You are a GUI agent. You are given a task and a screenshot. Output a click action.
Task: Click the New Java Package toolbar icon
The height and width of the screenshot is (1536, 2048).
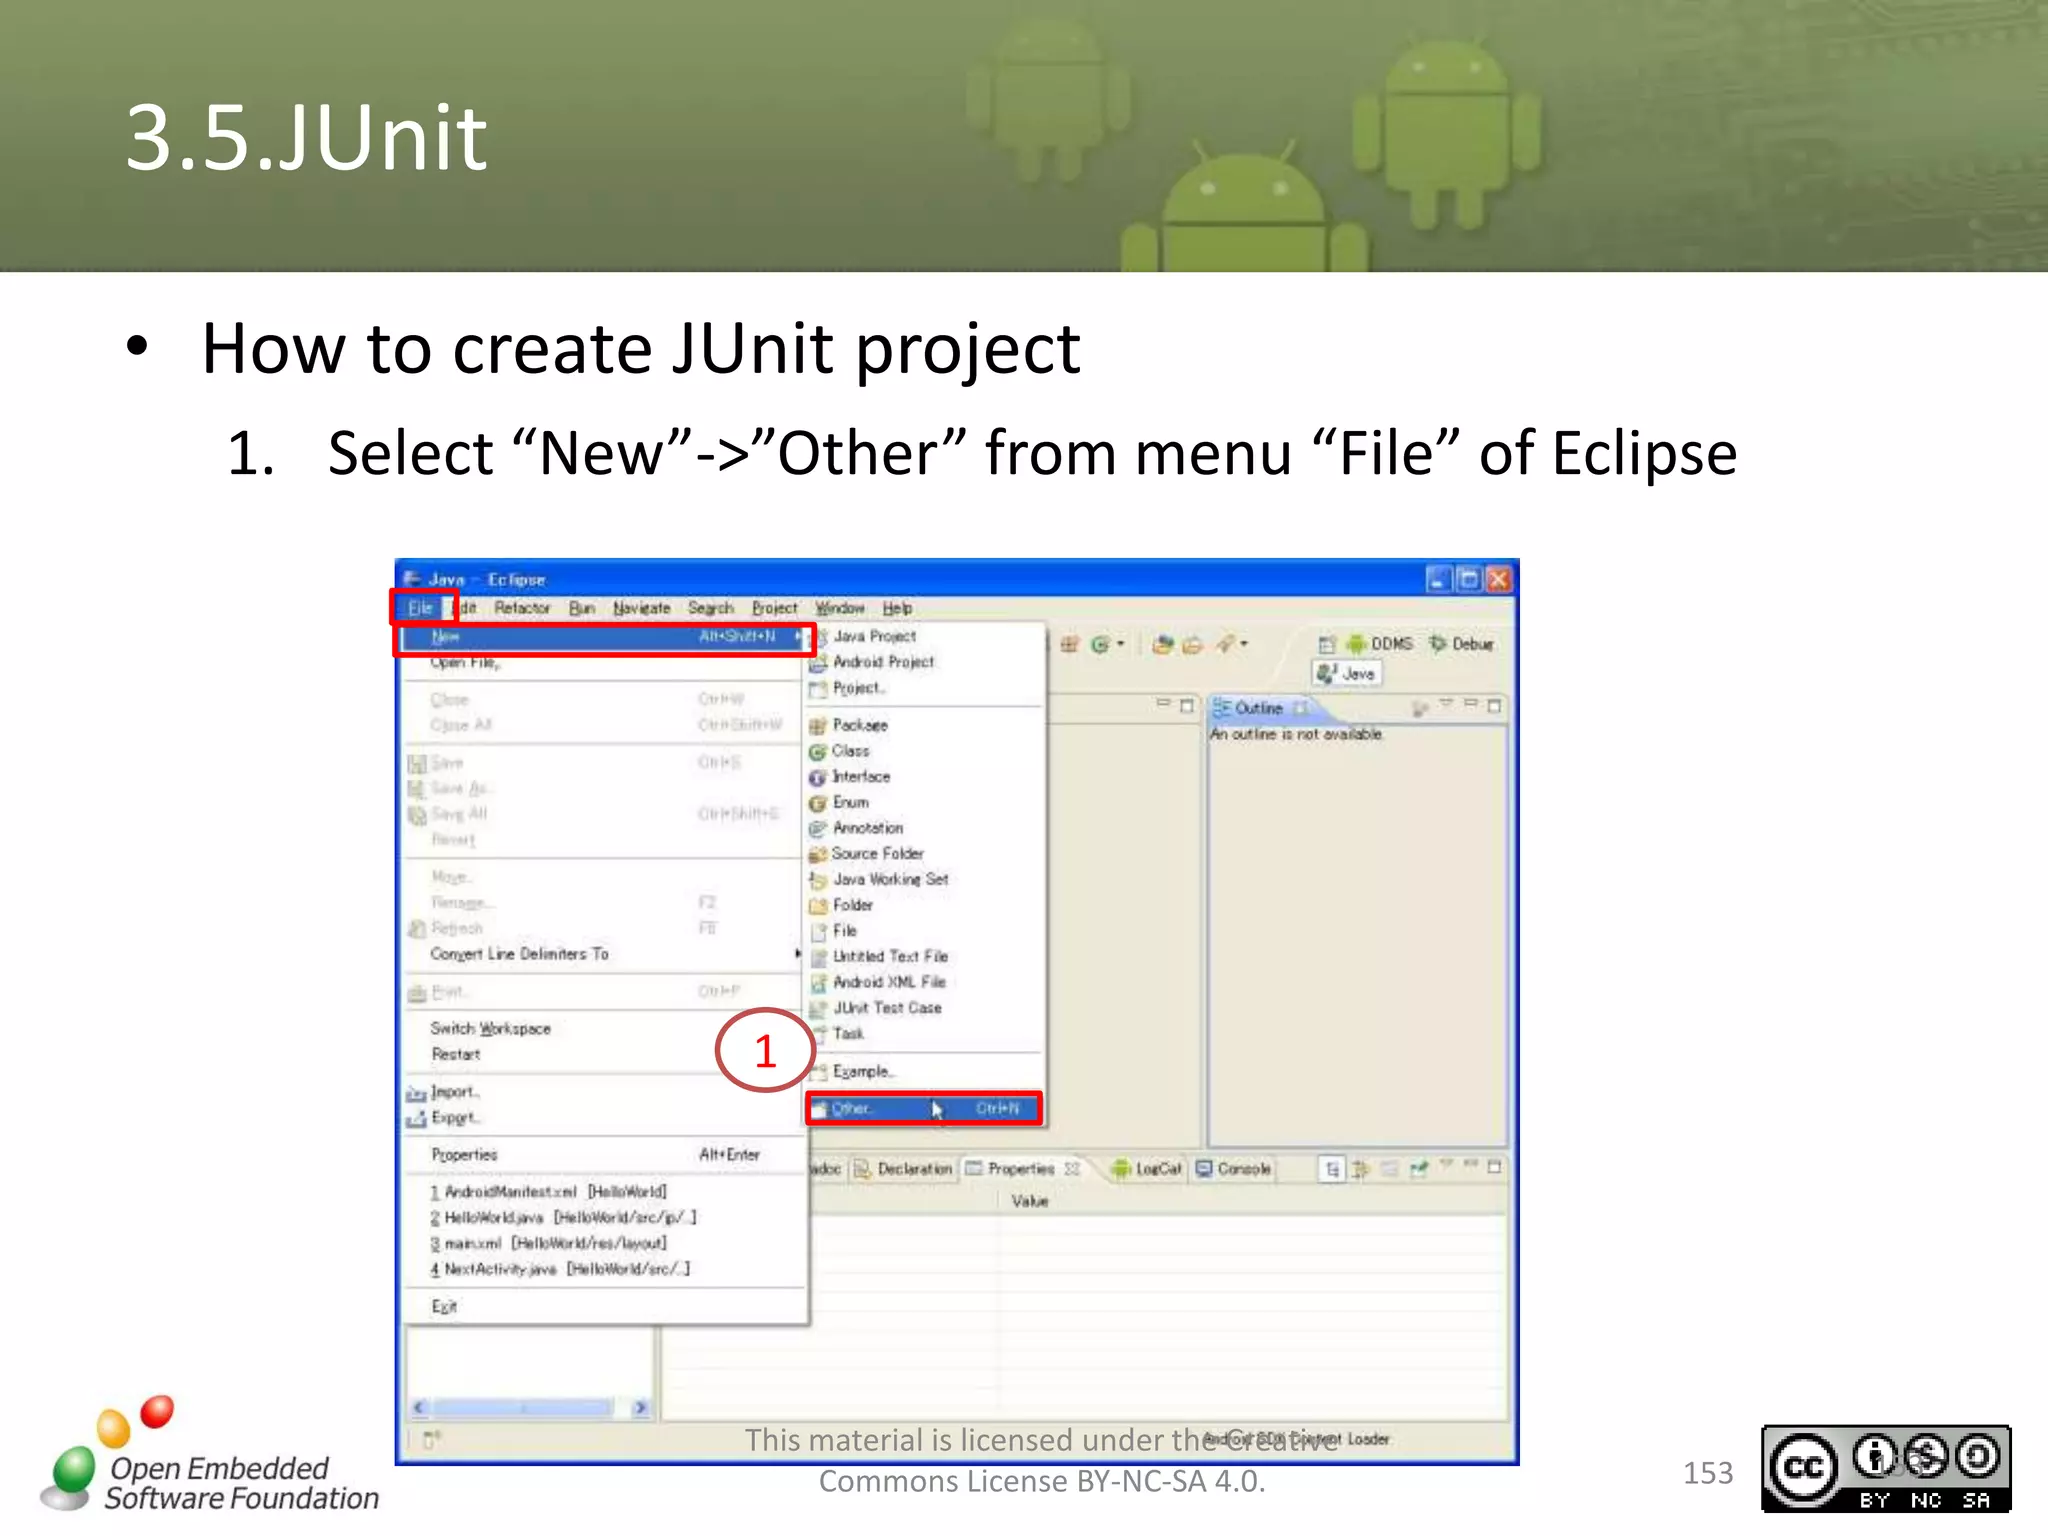[1069, 644]
